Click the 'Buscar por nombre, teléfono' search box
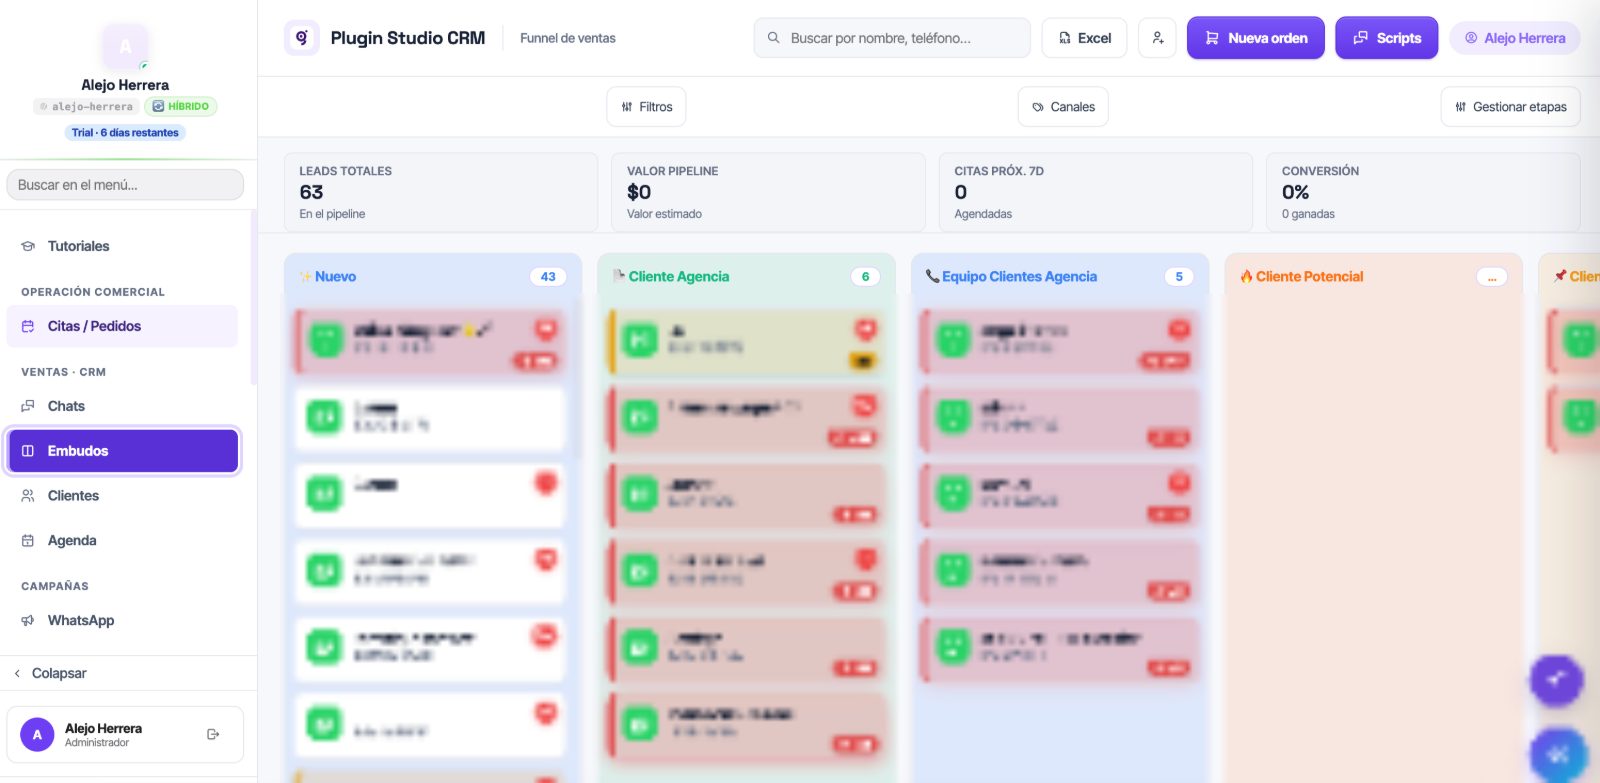 (x=892, y=38)
